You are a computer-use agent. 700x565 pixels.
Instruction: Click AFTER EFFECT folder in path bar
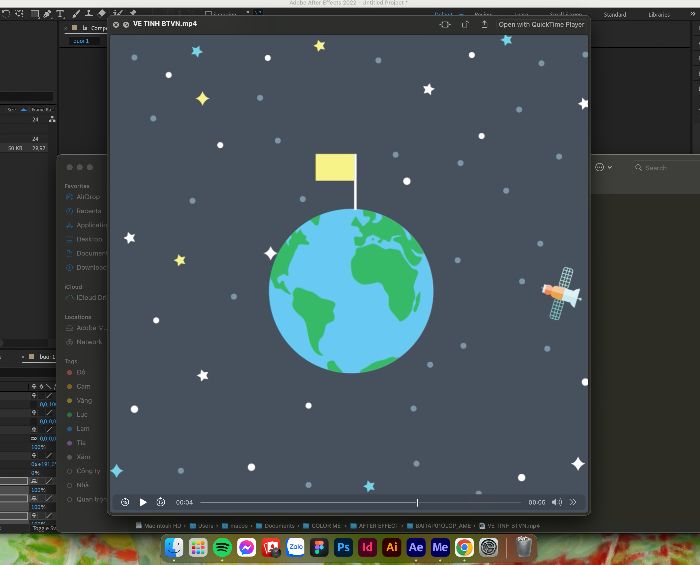(374, 526)
